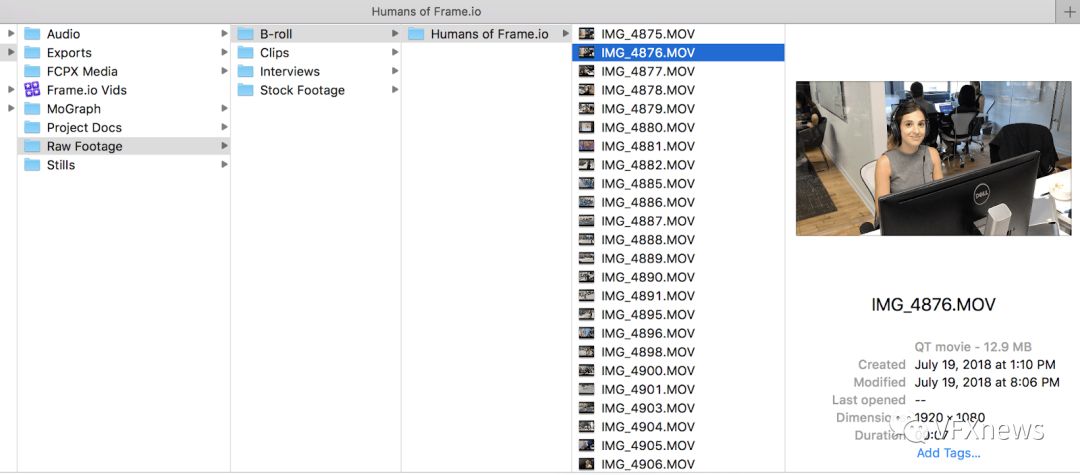1080x475 pixels.
Task: Click the Add Tags... link
Action: click(x=948, y=453)
